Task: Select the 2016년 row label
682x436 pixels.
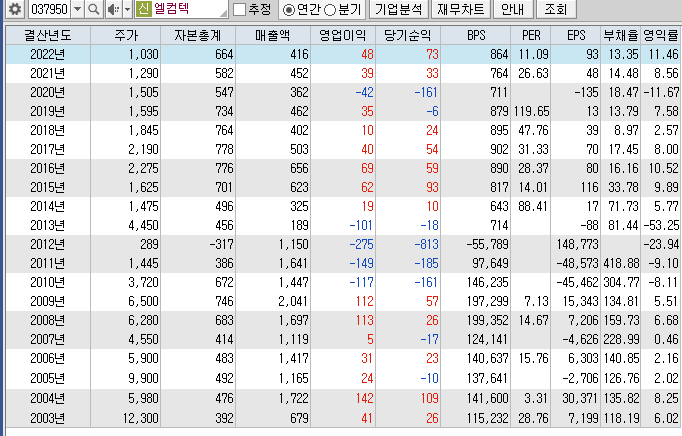Action: pos(47,168)
